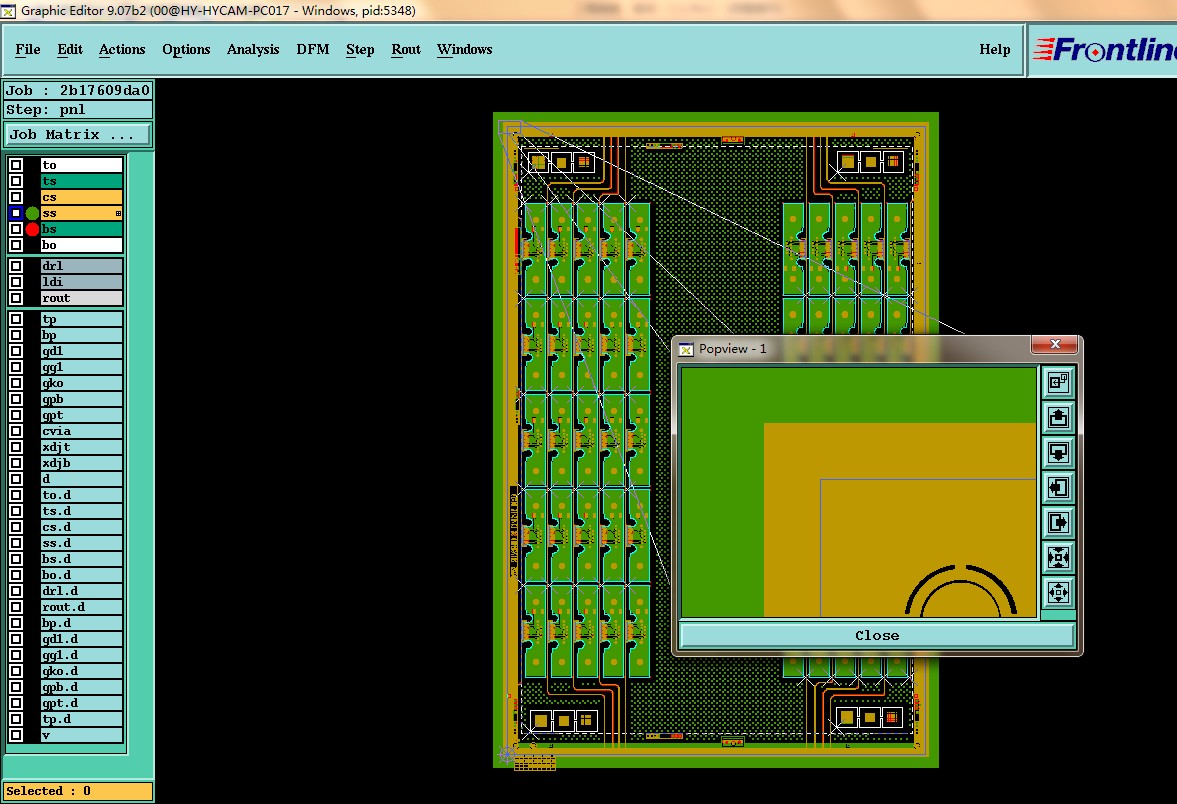Select the bp layer name
Image resolution: width=1177 pixels, height=804 pixels.
81,335
